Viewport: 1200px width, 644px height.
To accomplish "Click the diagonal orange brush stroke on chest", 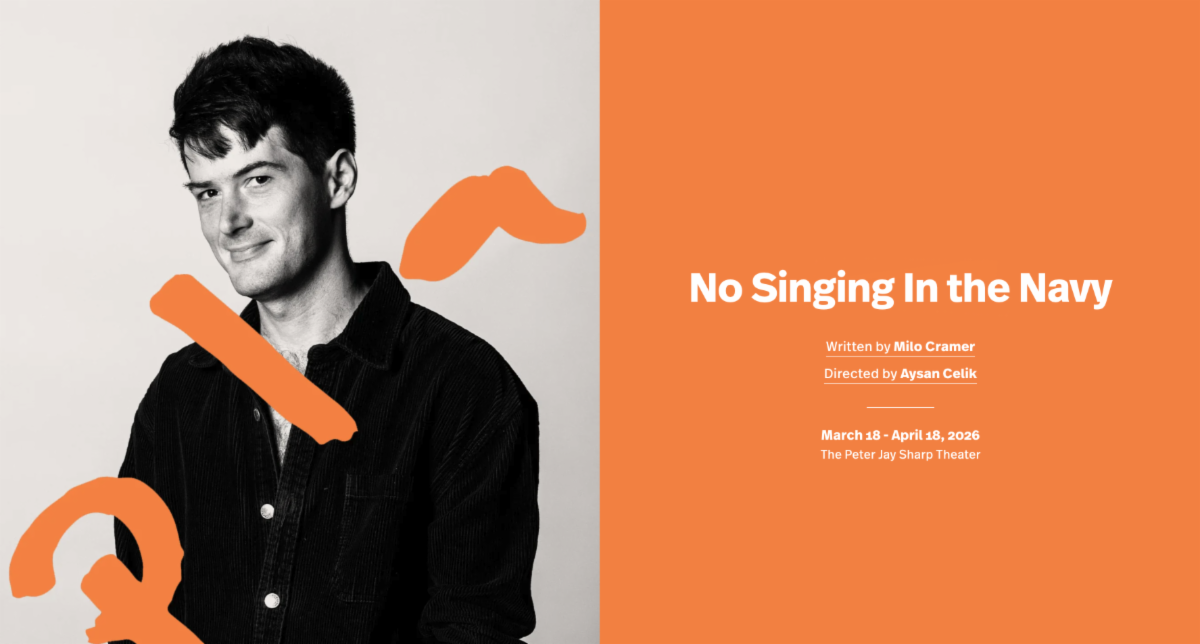I will (x=250, y=358).
